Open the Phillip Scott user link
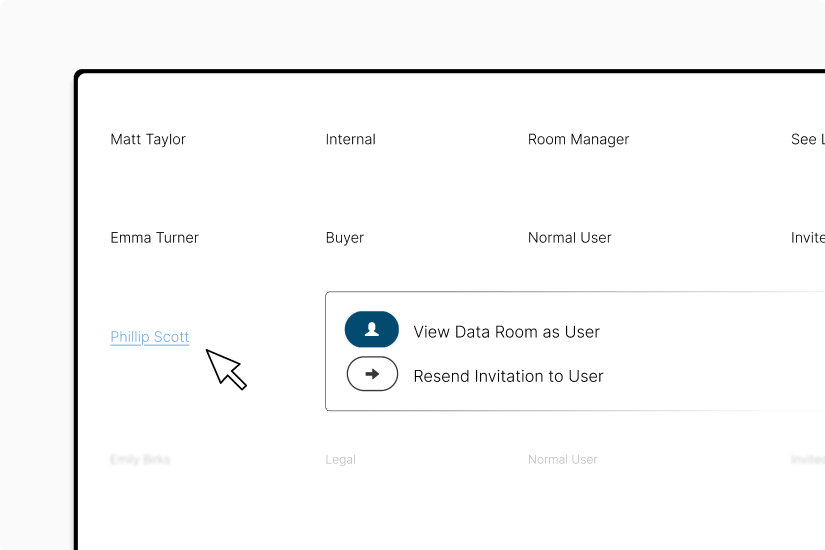 (149, 337)
